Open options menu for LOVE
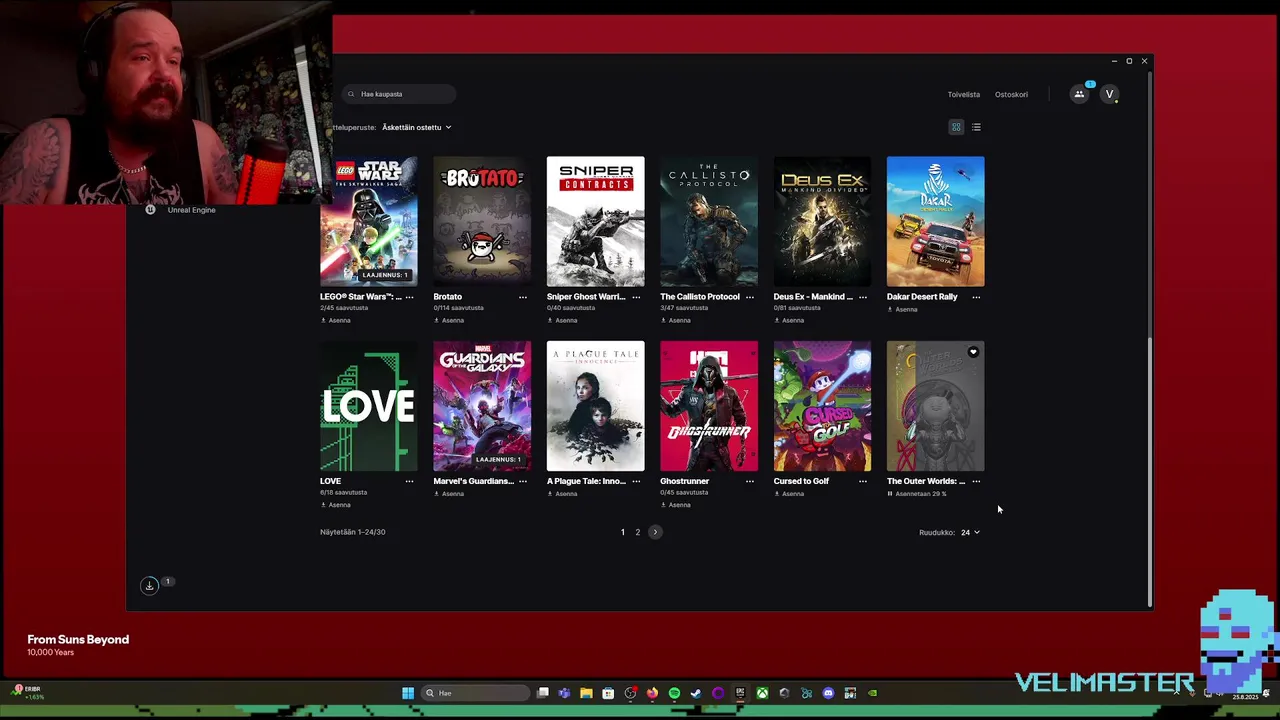The width and height of the screenshot is (1280, 720). (409, 481)
